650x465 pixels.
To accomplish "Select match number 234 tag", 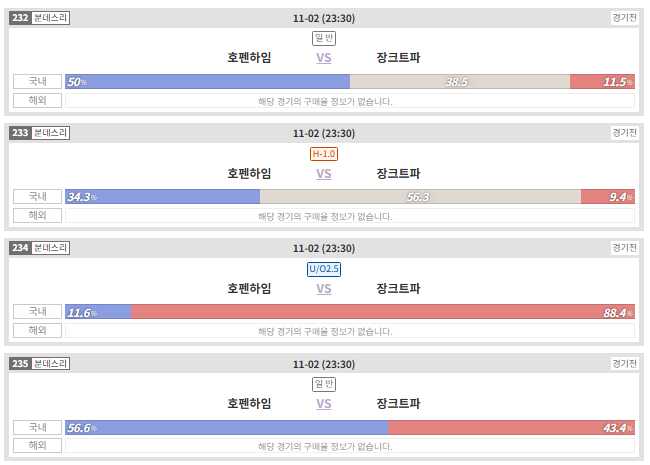I will 20,248.
